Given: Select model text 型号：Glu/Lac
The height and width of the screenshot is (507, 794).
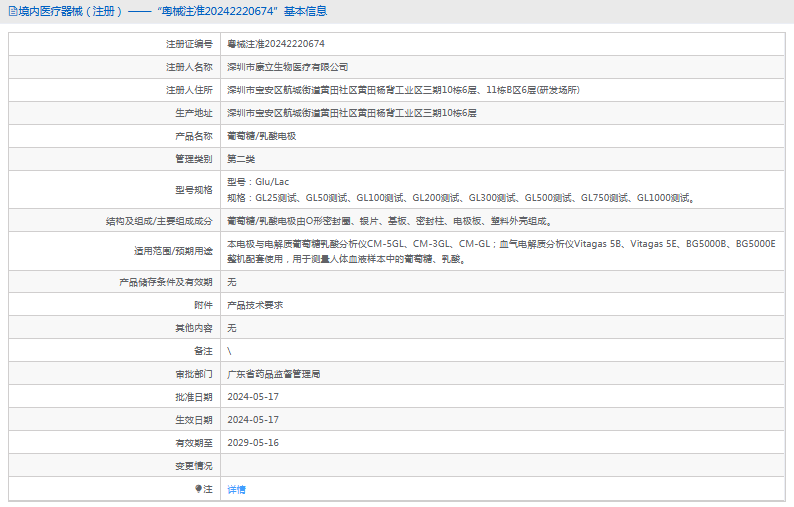Looking at the screenshot, I should [x=258, y=182].
